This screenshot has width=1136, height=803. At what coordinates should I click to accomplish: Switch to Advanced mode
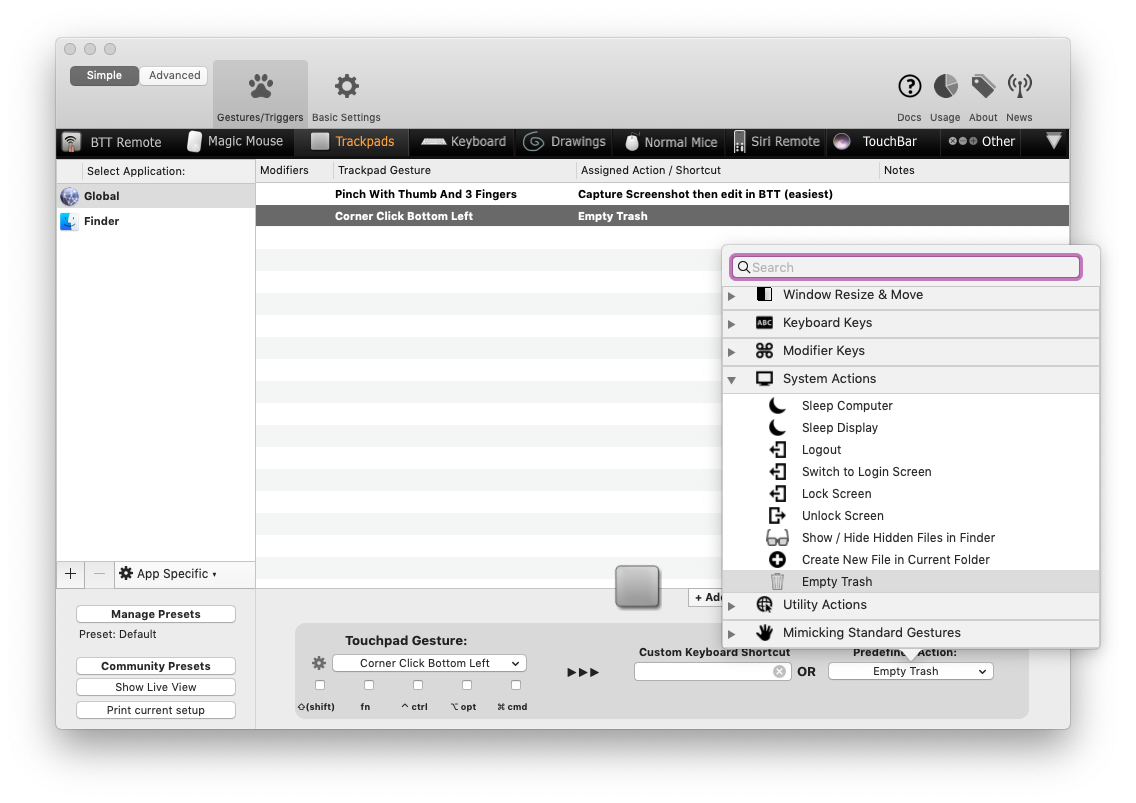[x=174, y=75]
